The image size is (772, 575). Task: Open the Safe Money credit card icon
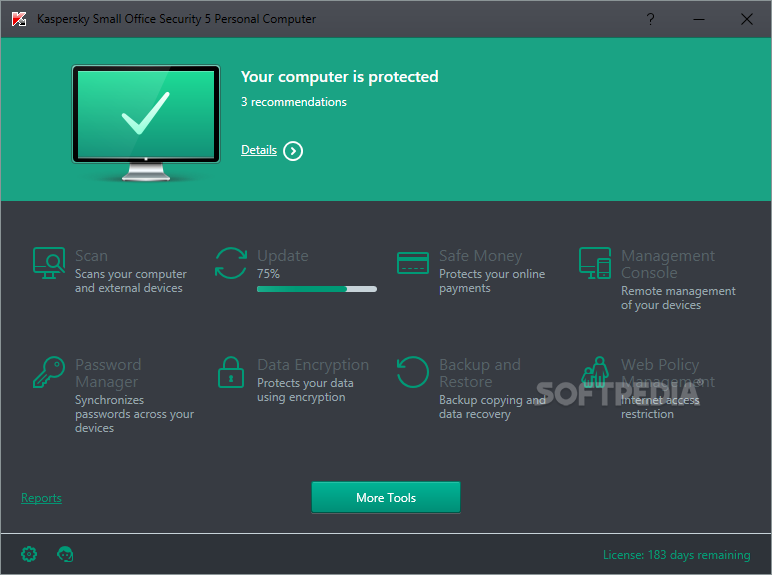click(x=413, y=263)
